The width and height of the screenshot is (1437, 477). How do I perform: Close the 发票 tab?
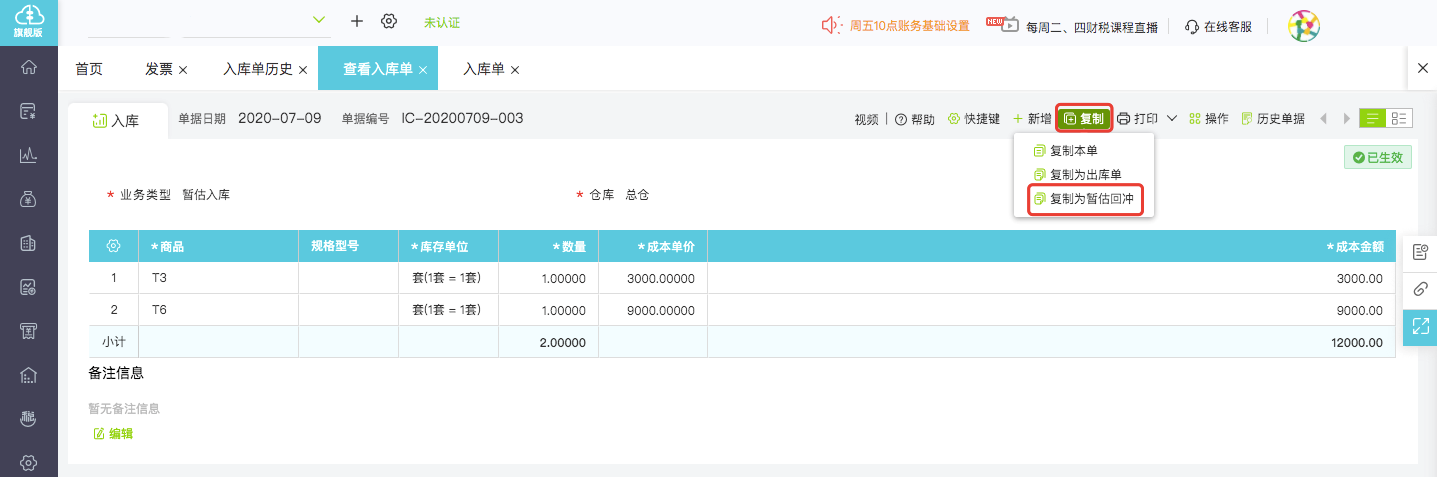[x=183, y=70]
